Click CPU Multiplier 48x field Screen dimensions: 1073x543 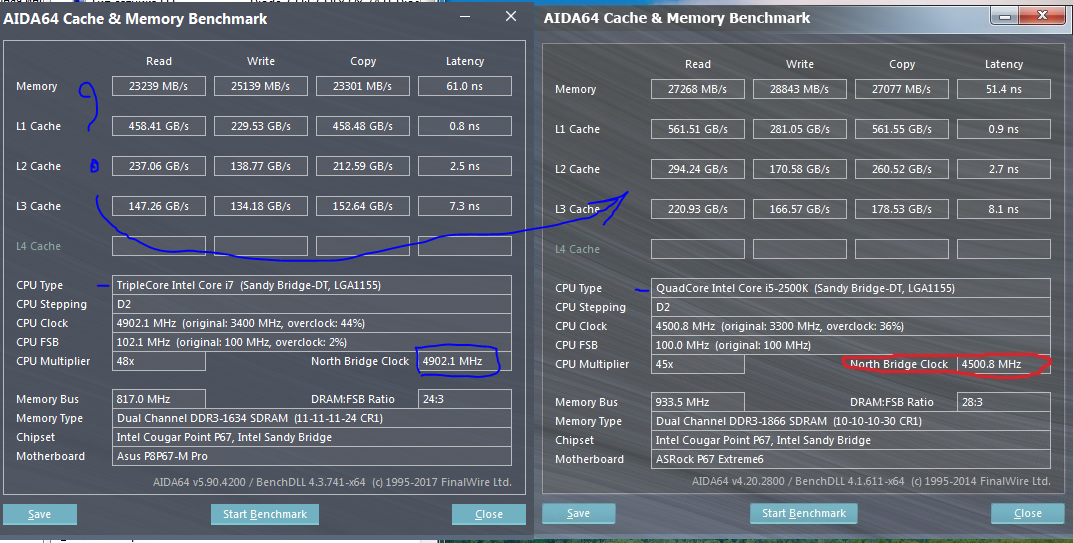point(159,361)
